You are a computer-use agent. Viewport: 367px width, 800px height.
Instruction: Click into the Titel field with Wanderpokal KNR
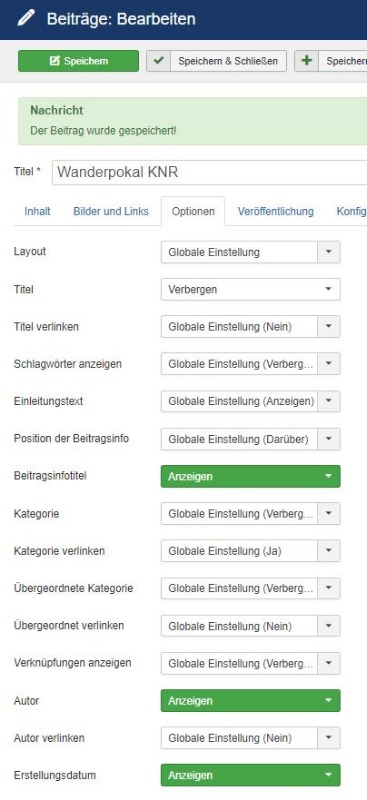pos(209,172)
